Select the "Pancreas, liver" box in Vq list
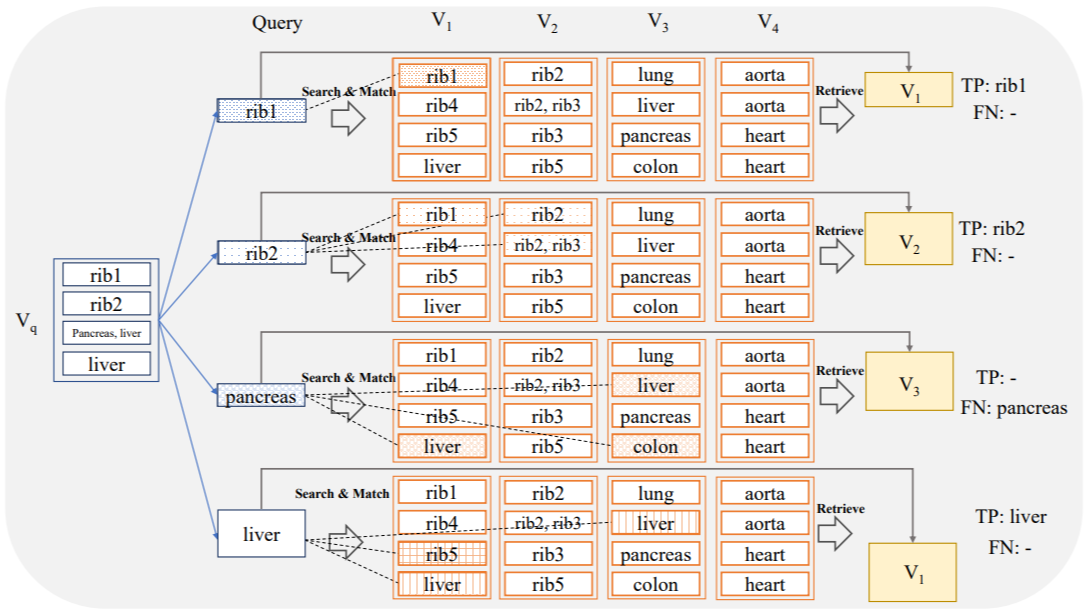Image resolution: width=1089 pixels, height=614 pixels. pos(106,334)
